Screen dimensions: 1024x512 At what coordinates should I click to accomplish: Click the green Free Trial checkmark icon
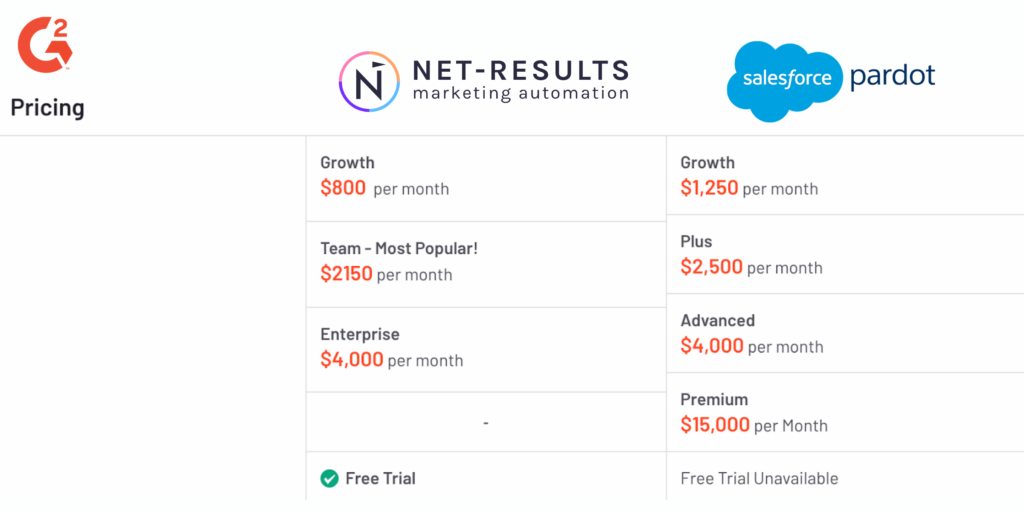coord(329,479)
